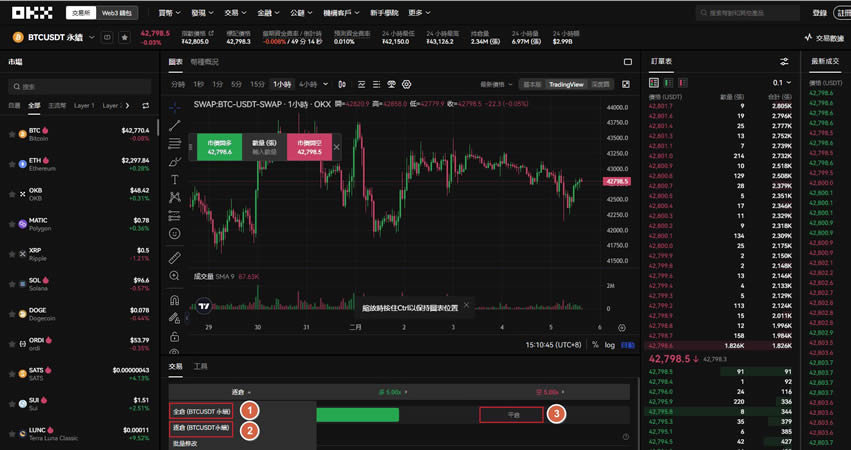
Task: Click the ruler measure tool
Action: click(x=175, y=257)
